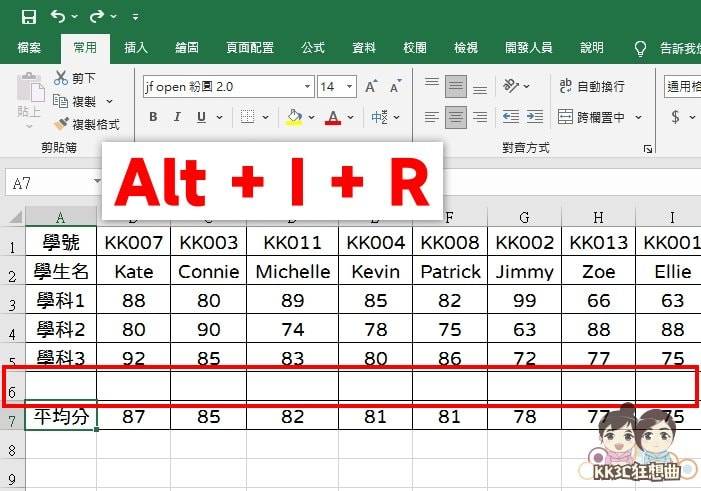701x491 pixels.
Task: Toggle Wrap Text (自動換行)
Action: (x=591, y=87)
